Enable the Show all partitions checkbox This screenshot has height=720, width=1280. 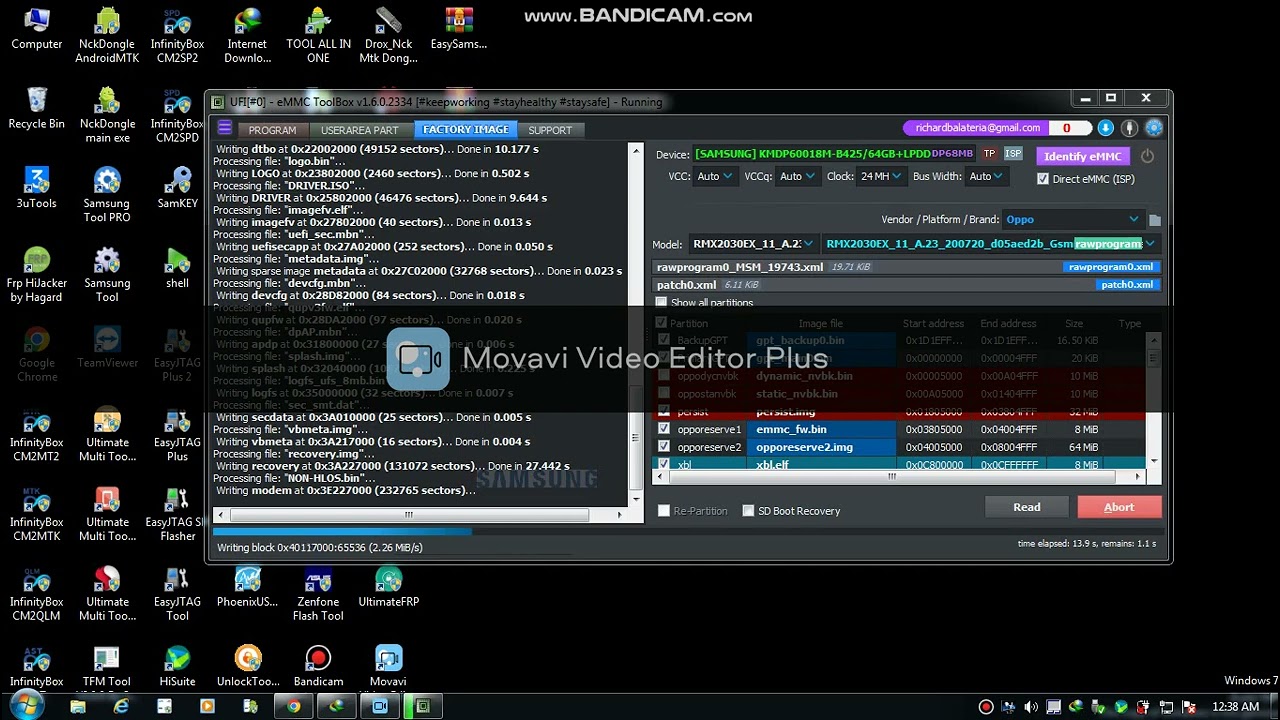661,302
